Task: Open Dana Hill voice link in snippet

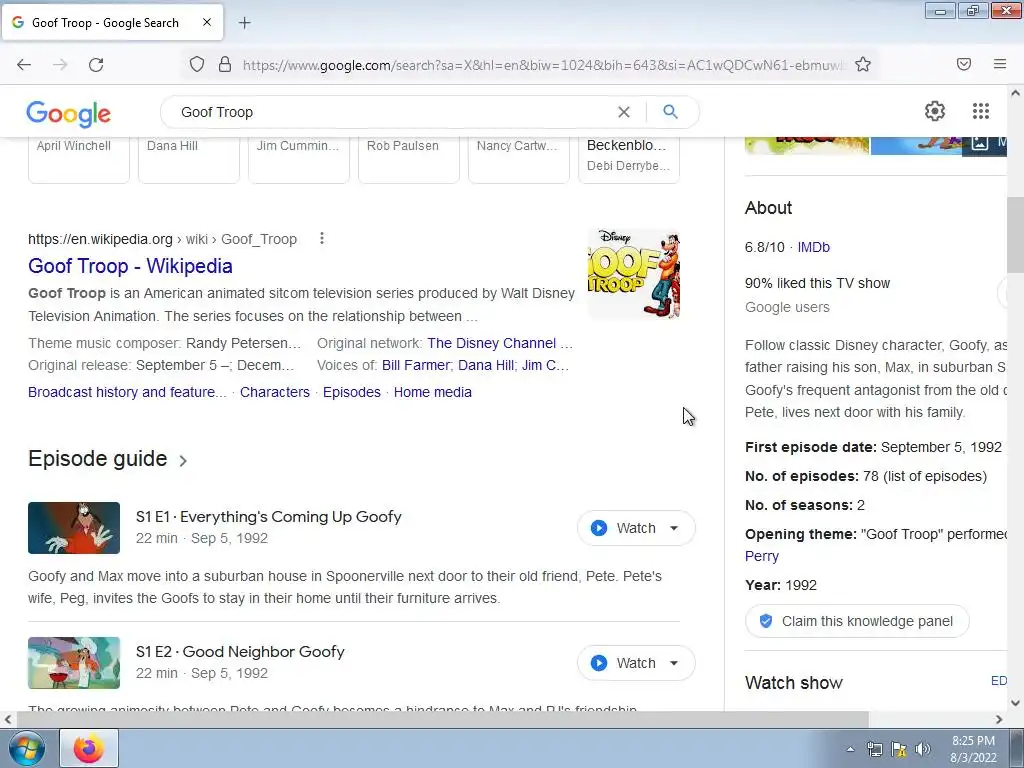Action: click(485, 365)
